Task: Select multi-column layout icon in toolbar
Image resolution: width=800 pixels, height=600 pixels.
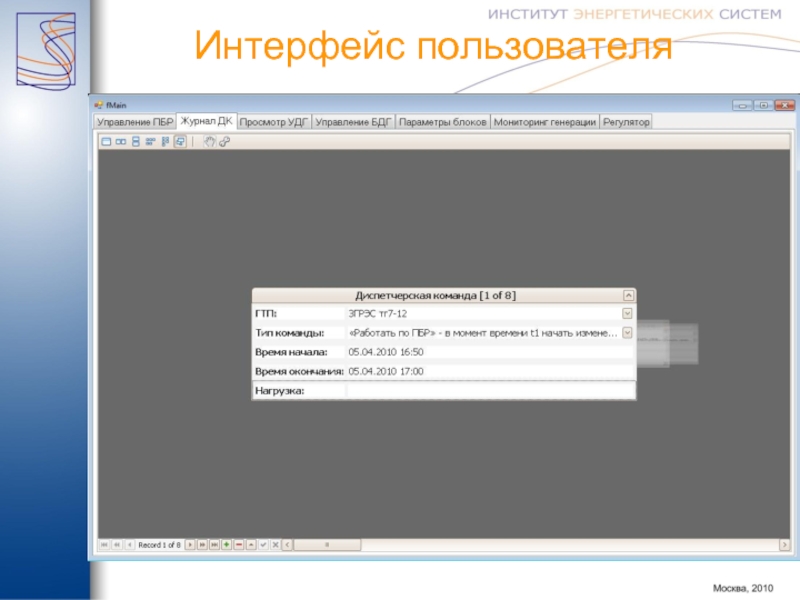Action: [165, 142]
